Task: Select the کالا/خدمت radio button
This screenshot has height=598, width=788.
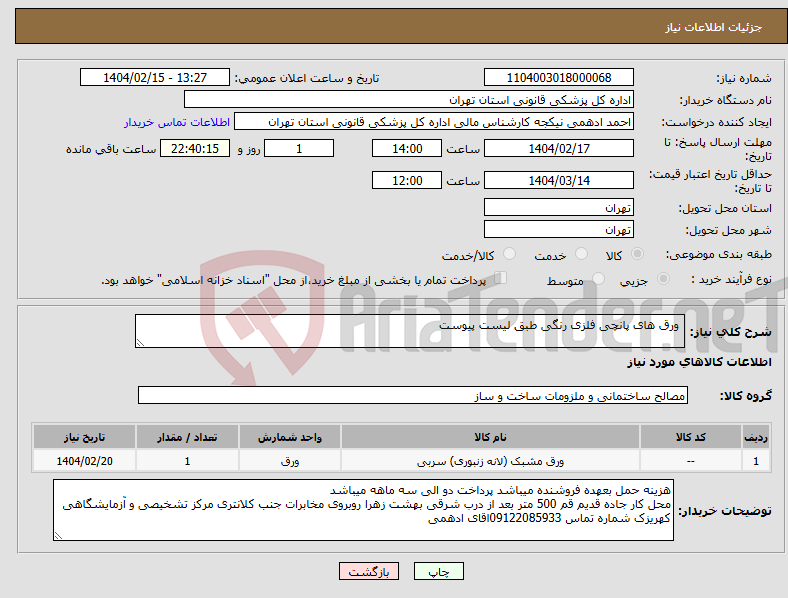Action: [x=509, y=254]
